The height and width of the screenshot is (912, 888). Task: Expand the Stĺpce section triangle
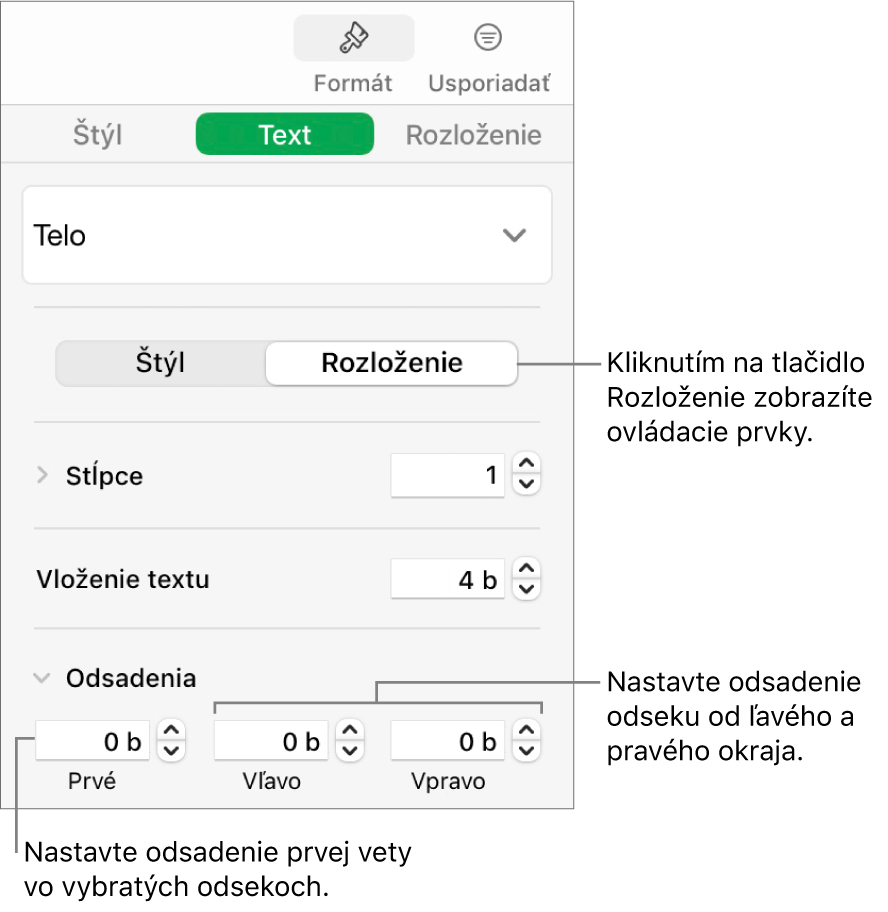point(41,475)
